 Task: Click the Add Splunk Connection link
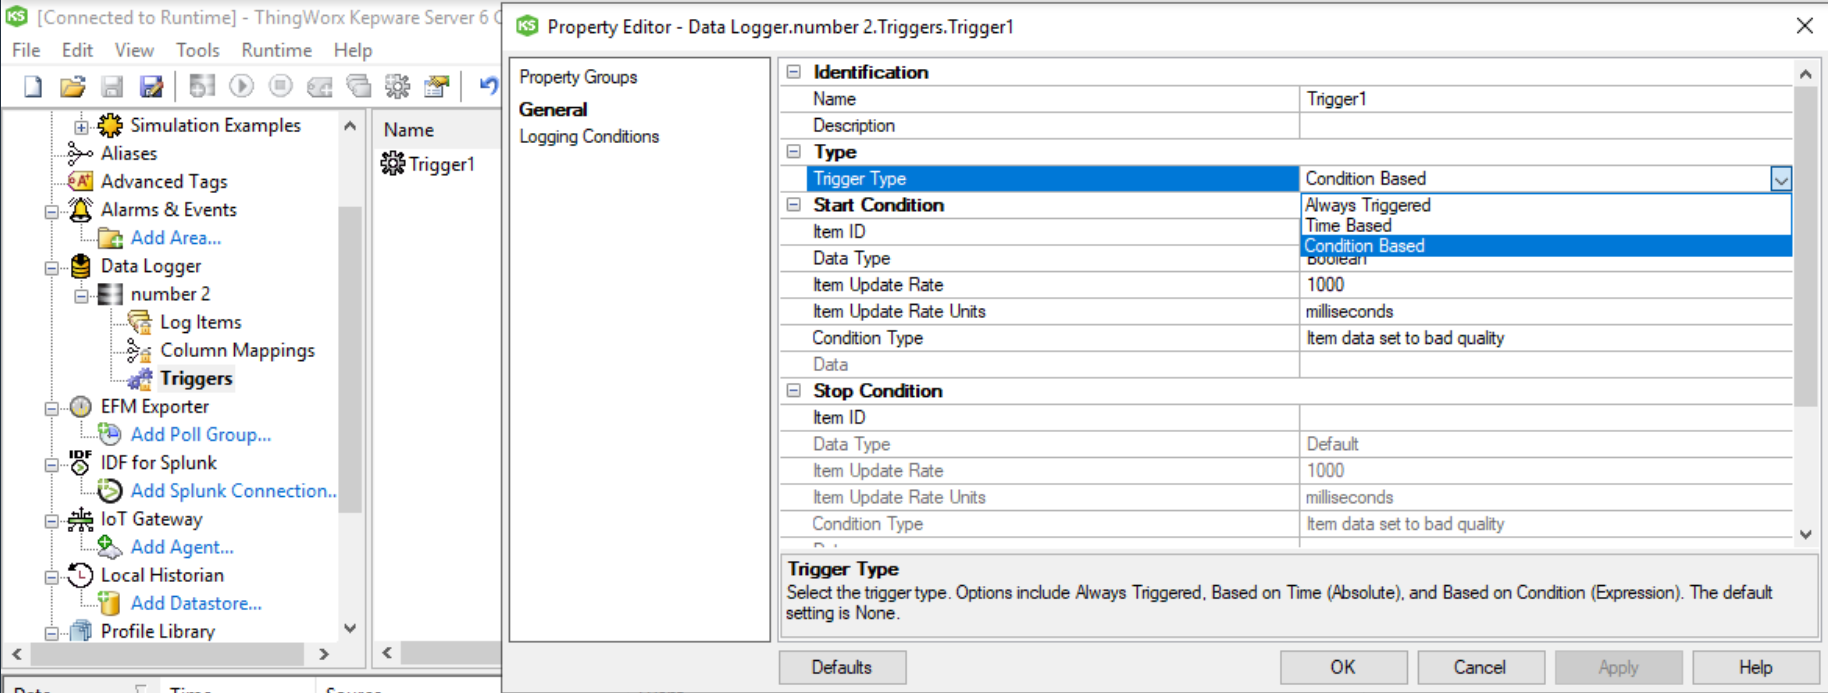234,490
